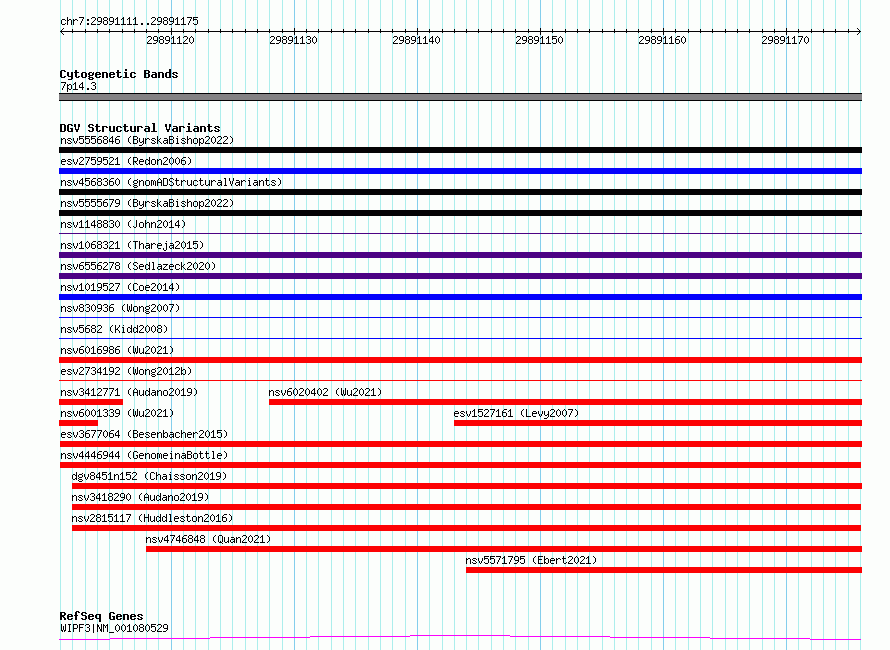Select variant nsv4446944 (GenomeinaBottle) label

[x=144, y=455]
